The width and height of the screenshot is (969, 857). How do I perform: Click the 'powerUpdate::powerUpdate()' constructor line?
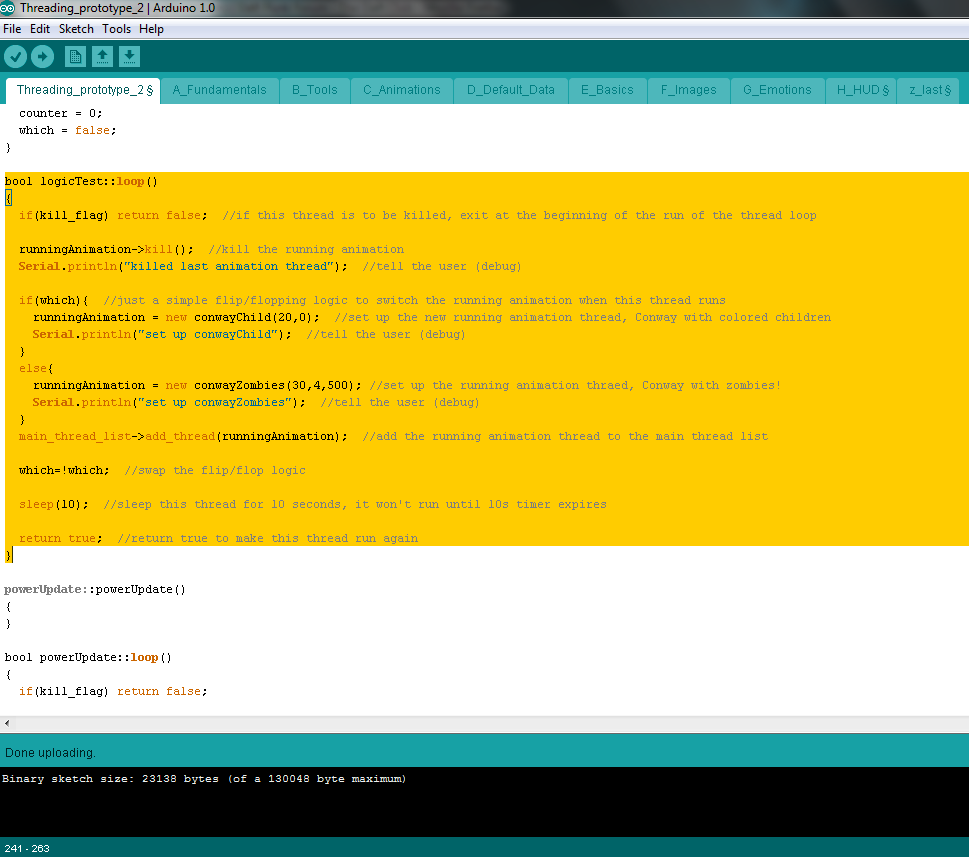[95, 589]
